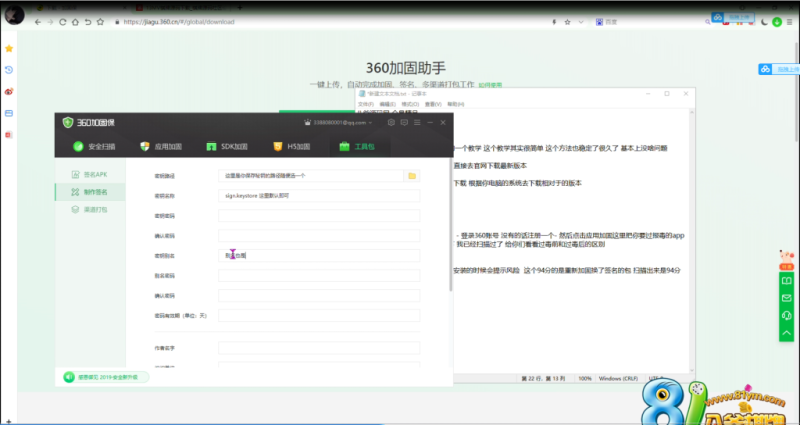This screenshot has height=425, width=800.
Task: Click the 100% zoom value in Notepad status bar
Action: (585, 379)
